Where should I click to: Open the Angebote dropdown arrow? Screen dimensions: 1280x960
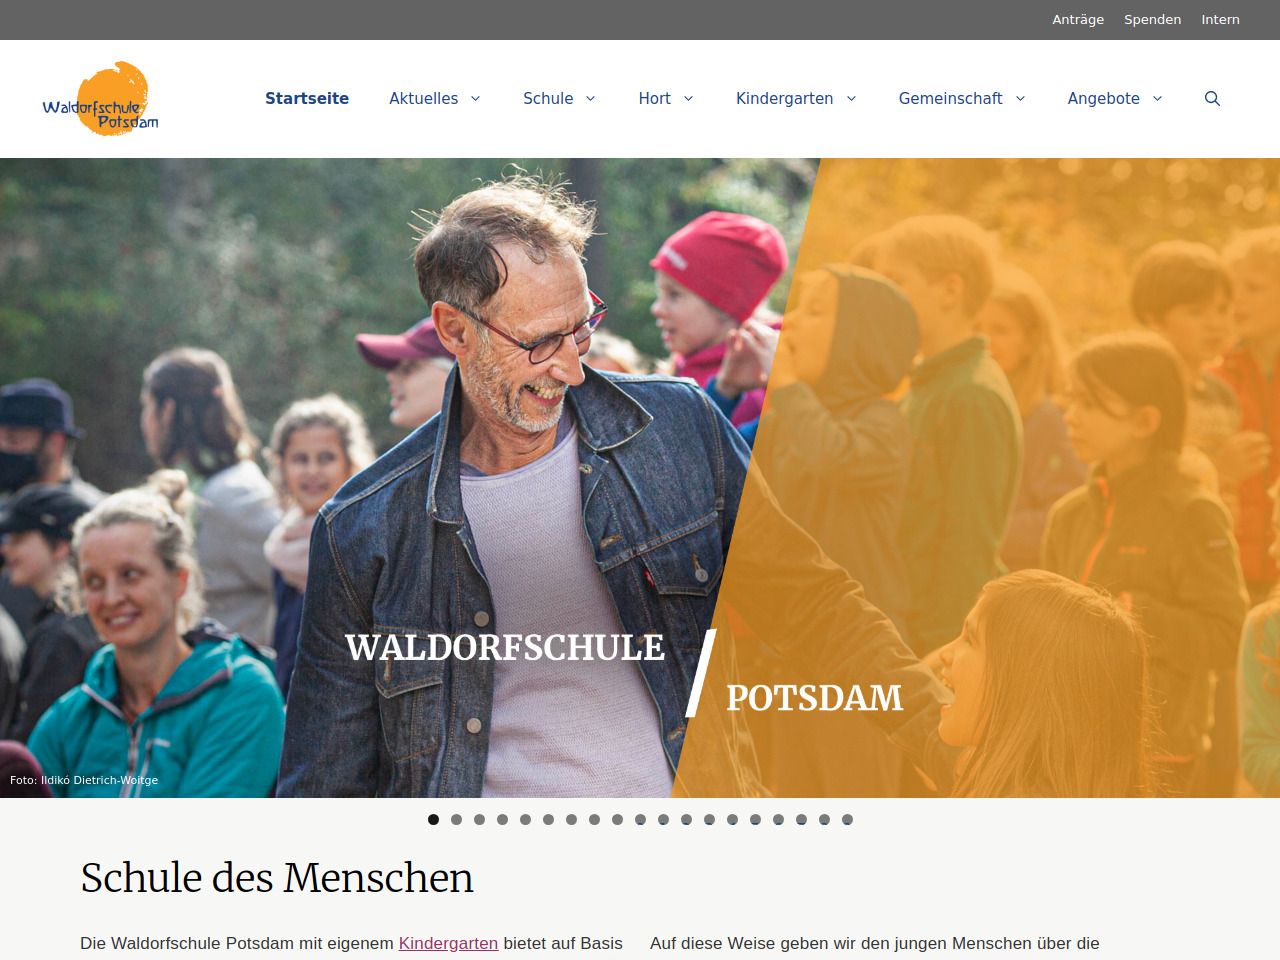pyautogui.click(x=1157, y=98)
